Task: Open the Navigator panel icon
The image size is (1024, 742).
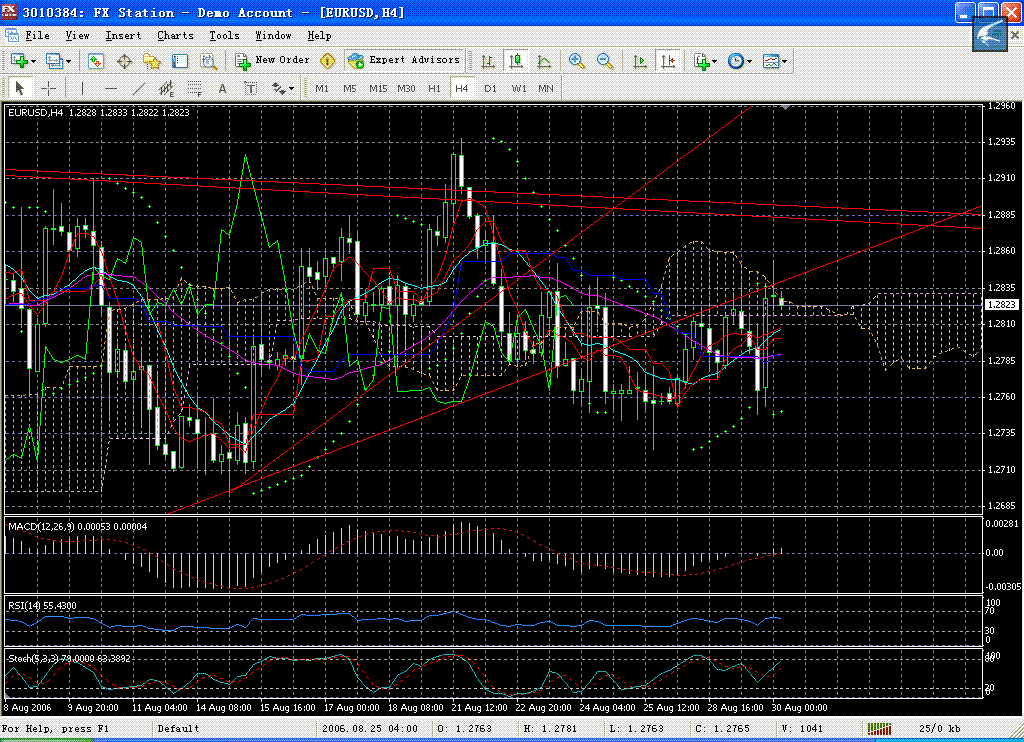Action: [x=152, y=61]
